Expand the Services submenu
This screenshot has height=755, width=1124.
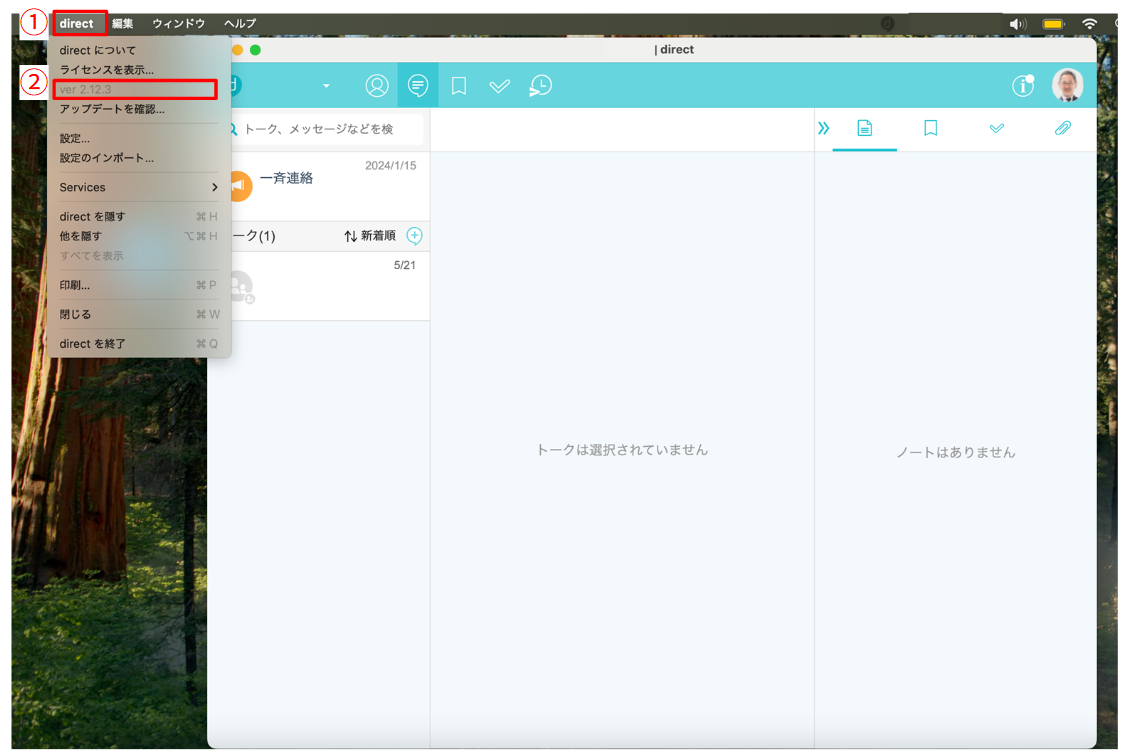[138, 188]
